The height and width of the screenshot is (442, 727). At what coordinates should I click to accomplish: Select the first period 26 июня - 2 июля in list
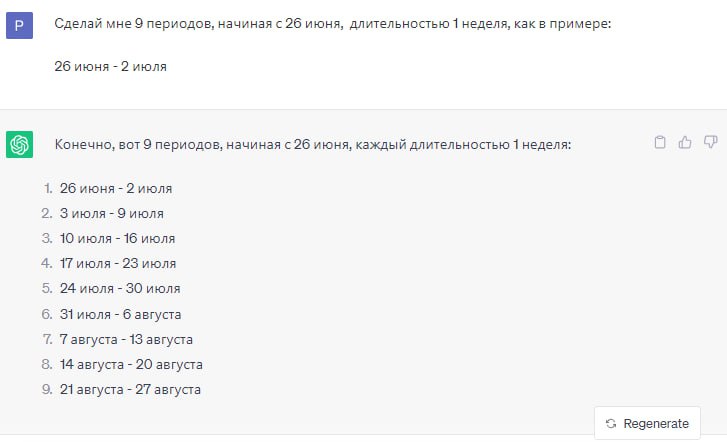coord(115,188)
